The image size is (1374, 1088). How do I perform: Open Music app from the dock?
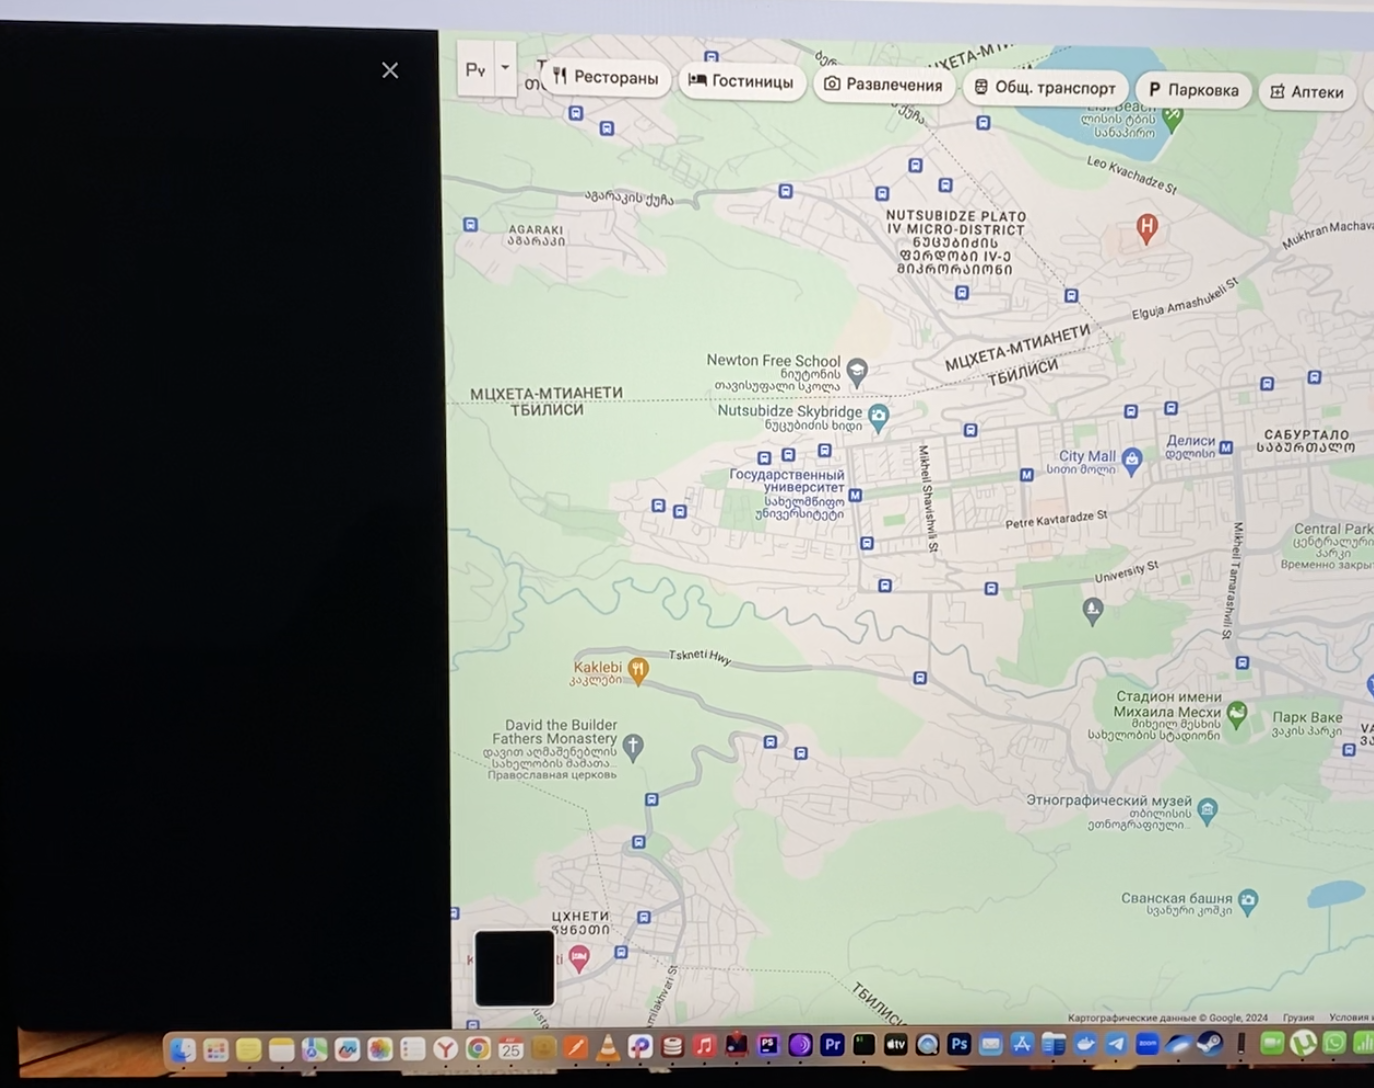[704, 1046]
